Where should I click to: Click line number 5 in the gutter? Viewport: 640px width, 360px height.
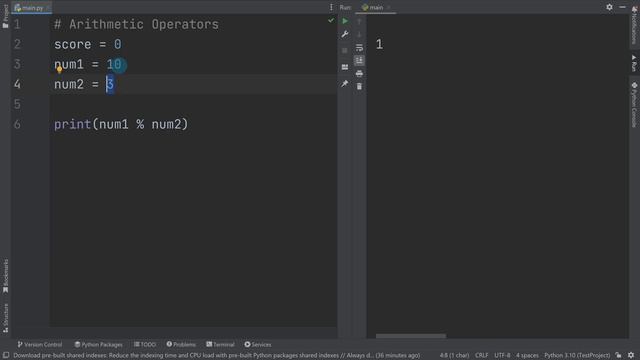[17, 104]
